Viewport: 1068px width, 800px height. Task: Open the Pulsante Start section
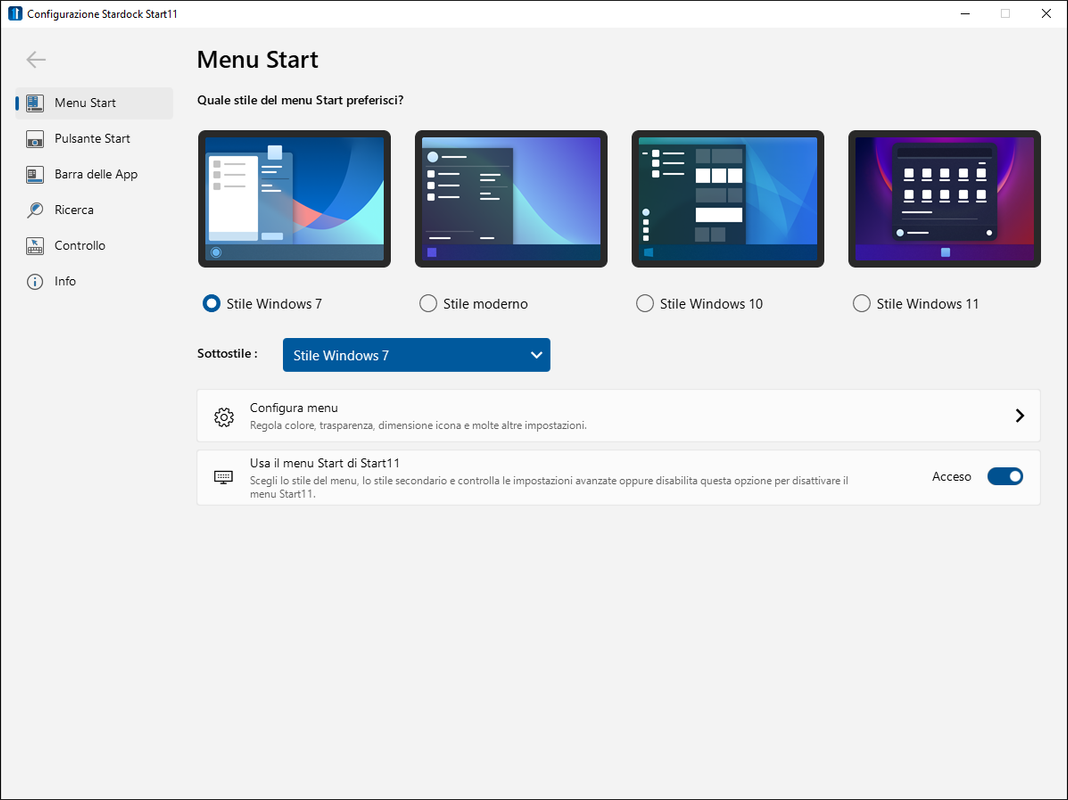[x=94, y=139]
